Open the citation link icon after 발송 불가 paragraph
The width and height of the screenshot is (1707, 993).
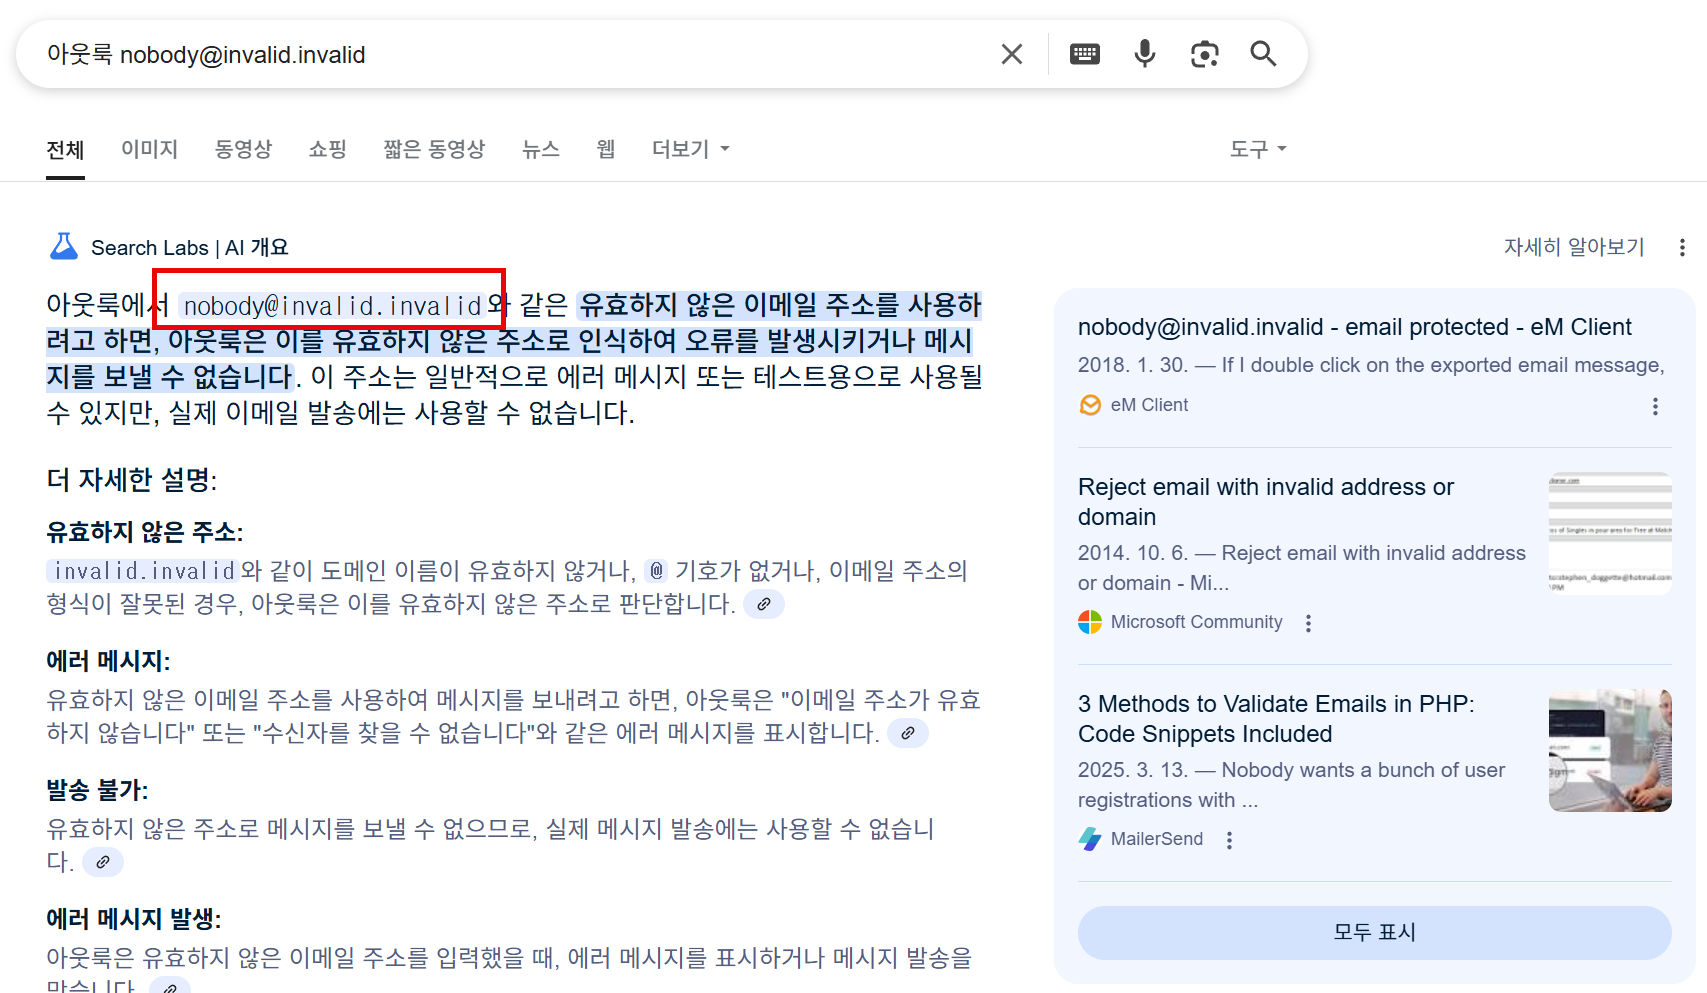pyautogui.click(x=103, y=862)
